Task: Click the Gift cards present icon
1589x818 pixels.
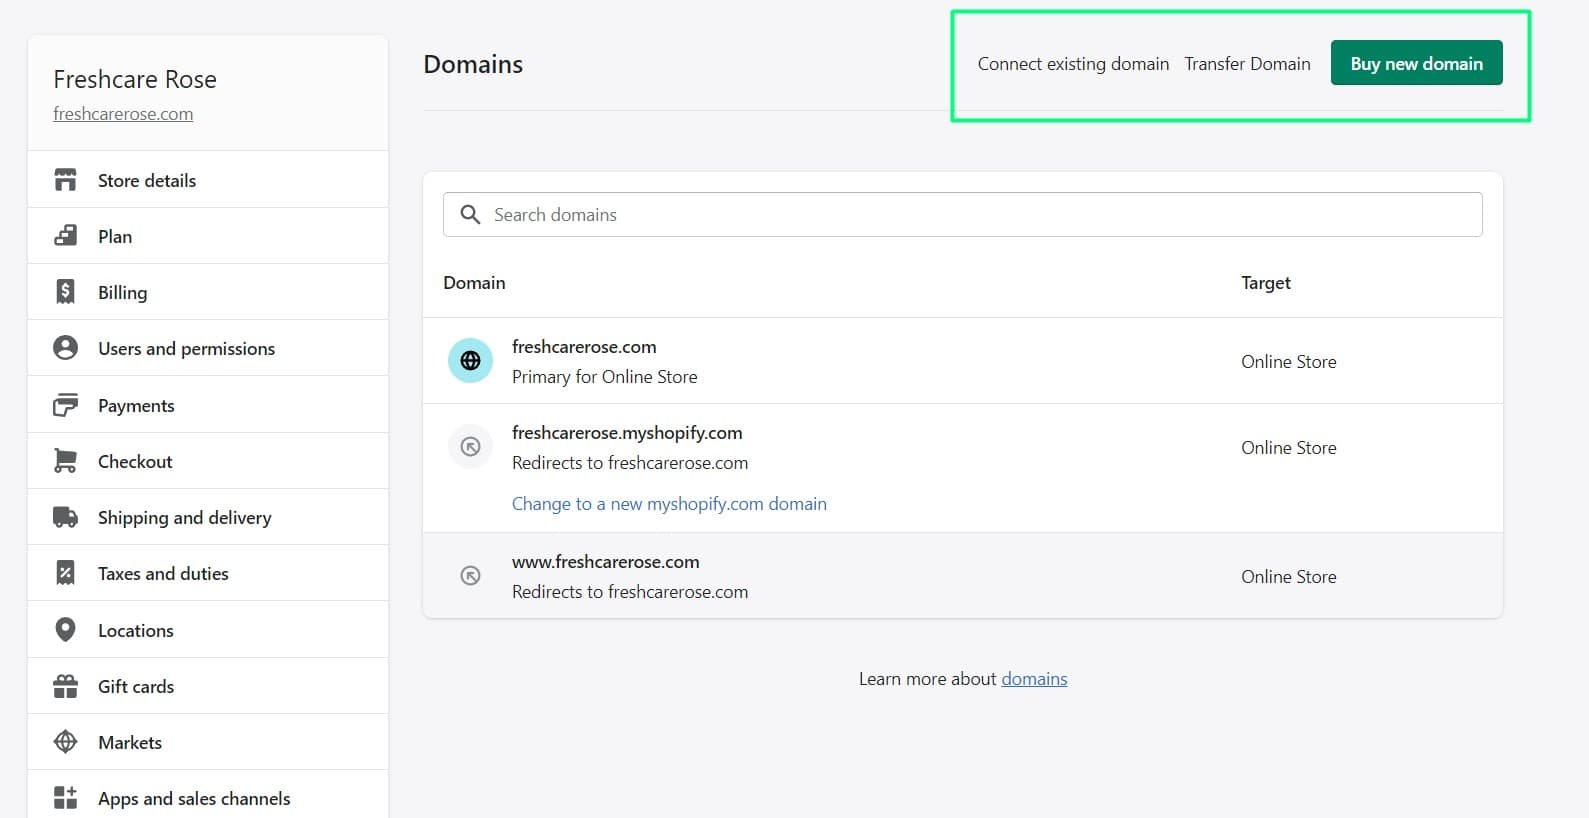Action: pyautogui.click(x=65, y=686)
